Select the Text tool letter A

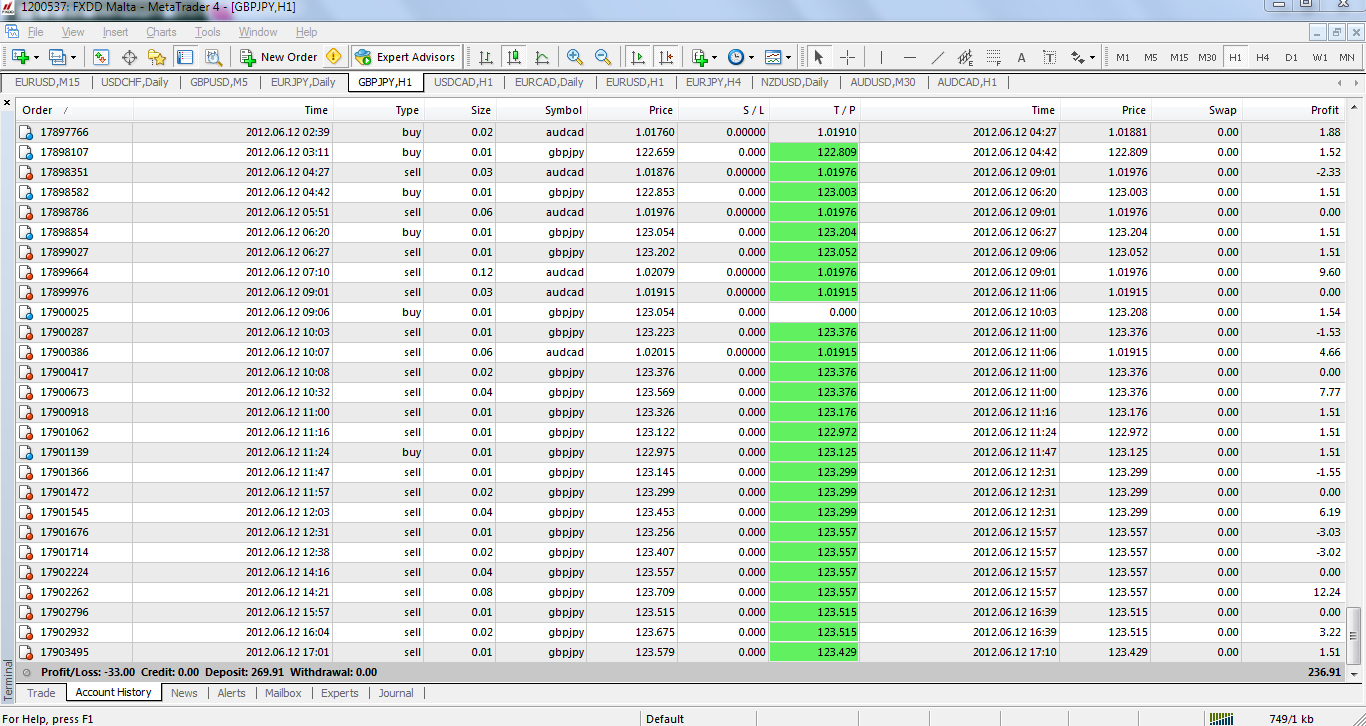pos(1021,57)
